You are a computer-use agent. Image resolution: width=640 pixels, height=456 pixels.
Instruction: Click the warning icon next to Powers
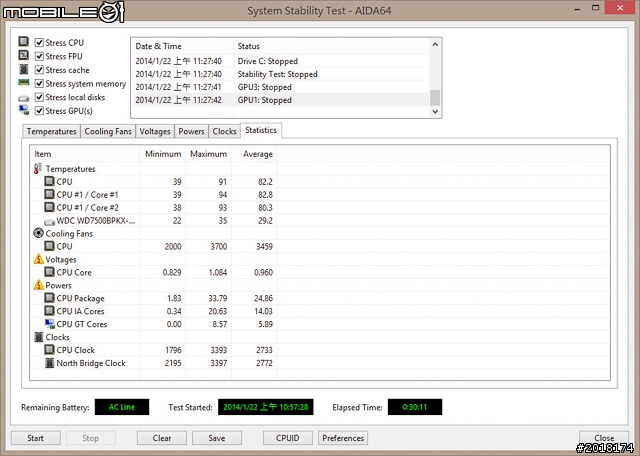pos(38,285)
